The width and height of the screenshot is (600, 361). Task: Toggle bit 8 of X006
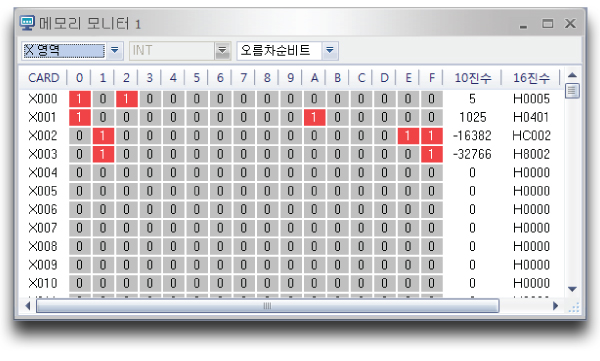267,209
